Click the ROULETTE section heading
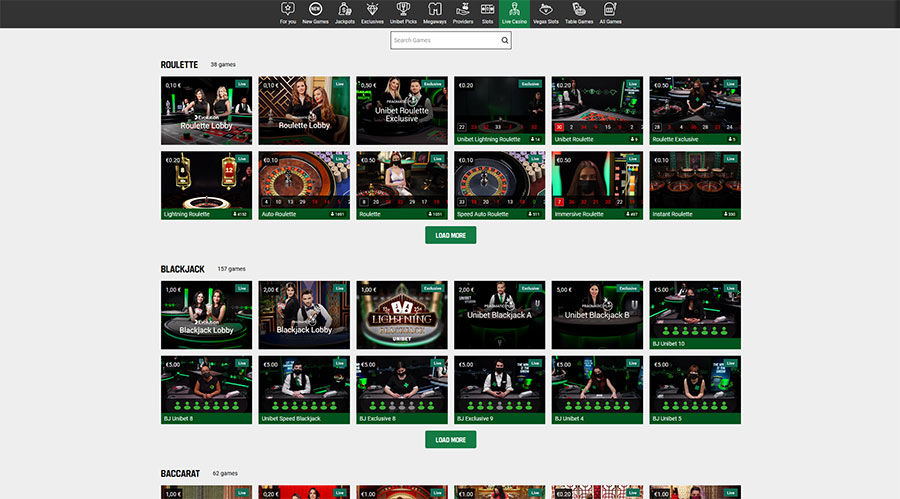This screenshot has height=499, width=900. (x=179, y=65)
